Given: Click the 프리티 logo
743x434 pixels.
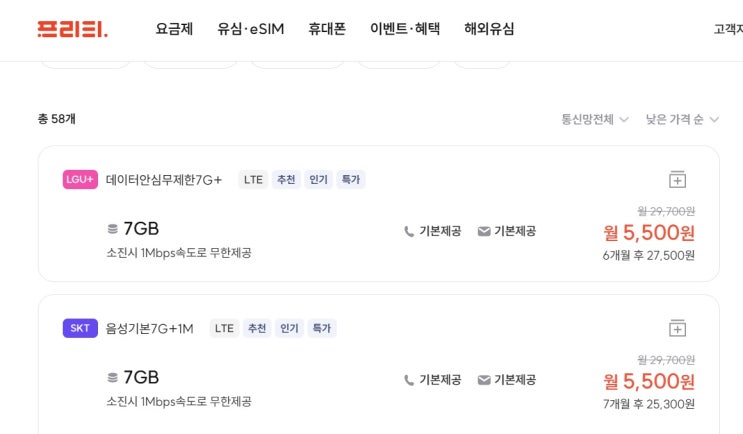Looking at the screenshot, I should [x=72, y=29].
